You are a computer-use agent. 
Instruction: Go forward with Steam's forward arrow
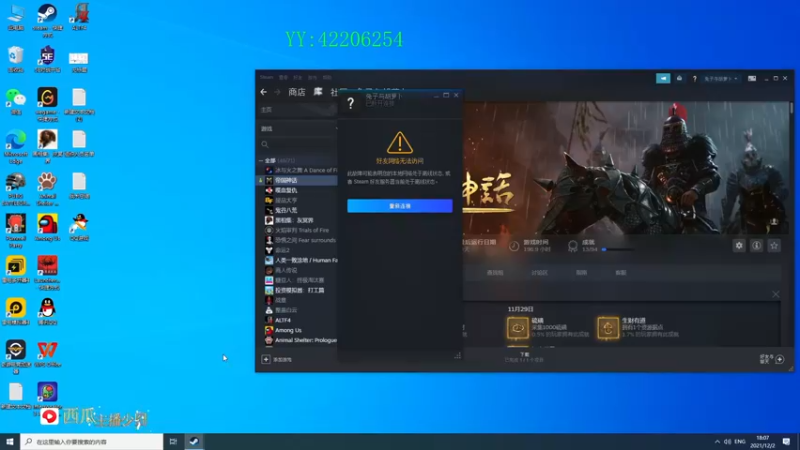(x=278, y=92)
